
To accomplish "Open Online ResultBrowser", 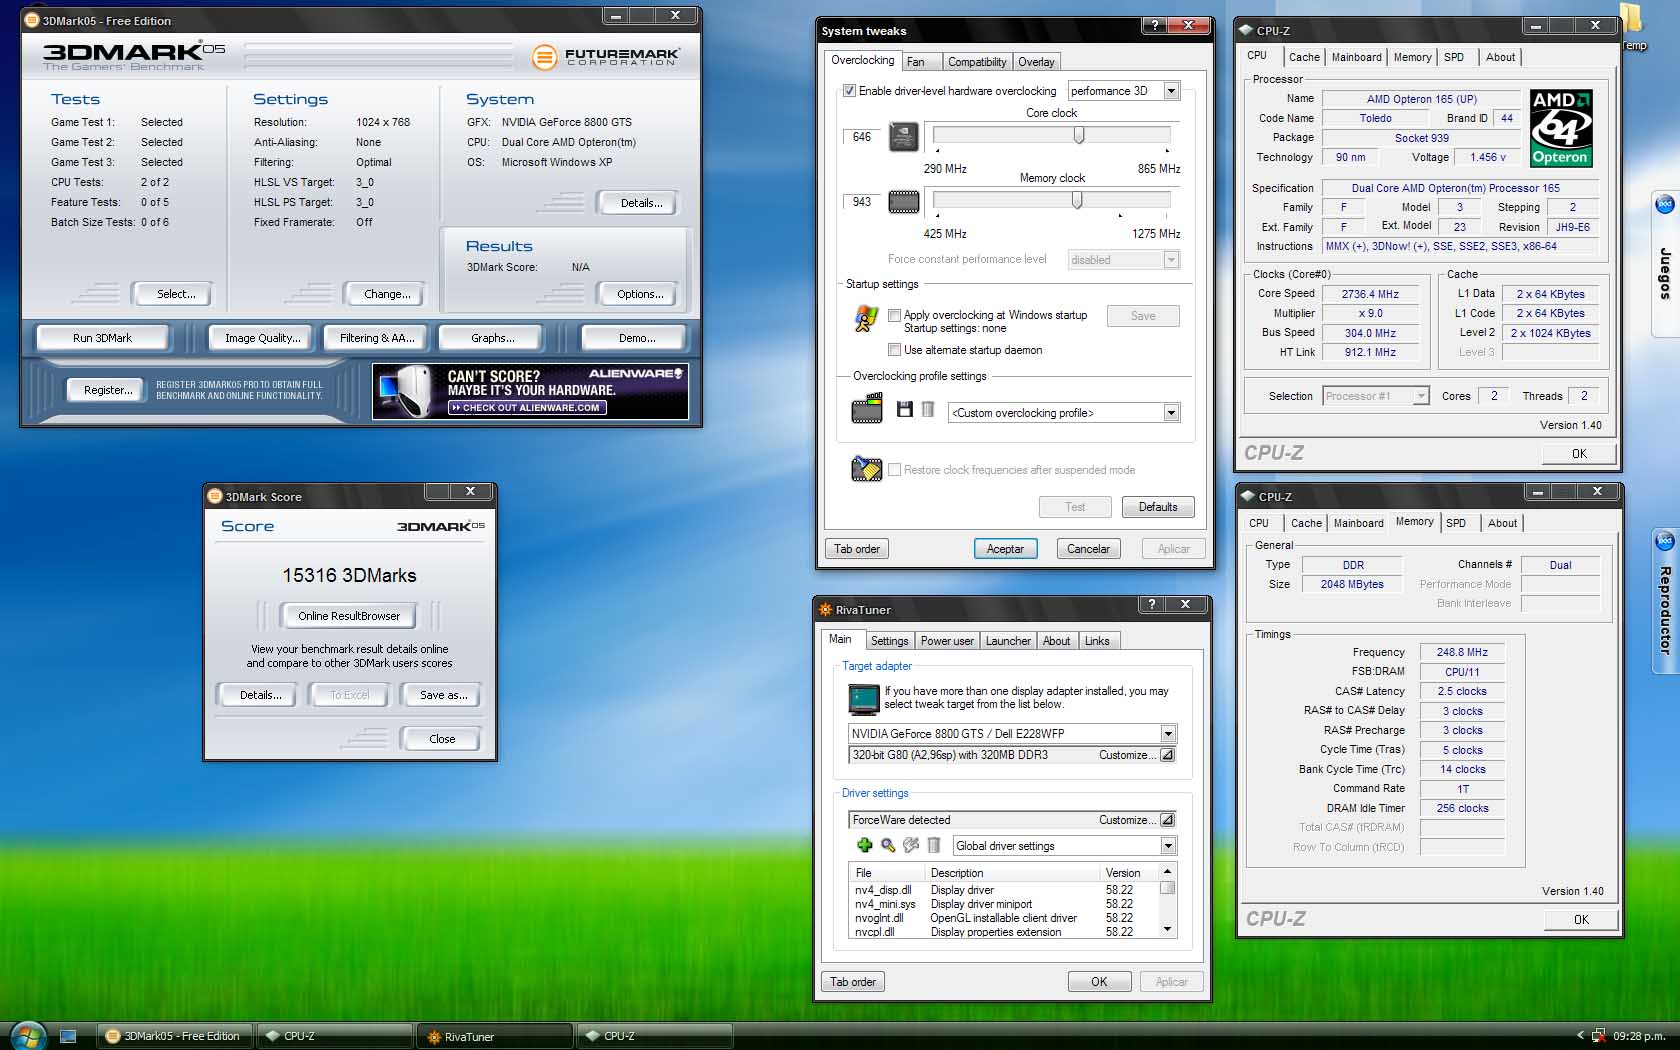I will [x=349, y=616].
